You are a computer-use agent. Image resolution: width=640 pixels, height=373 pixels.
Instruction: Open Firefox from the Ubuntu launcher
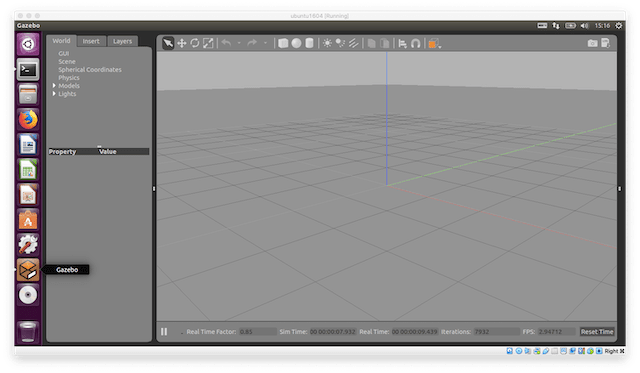pos(28,120)
